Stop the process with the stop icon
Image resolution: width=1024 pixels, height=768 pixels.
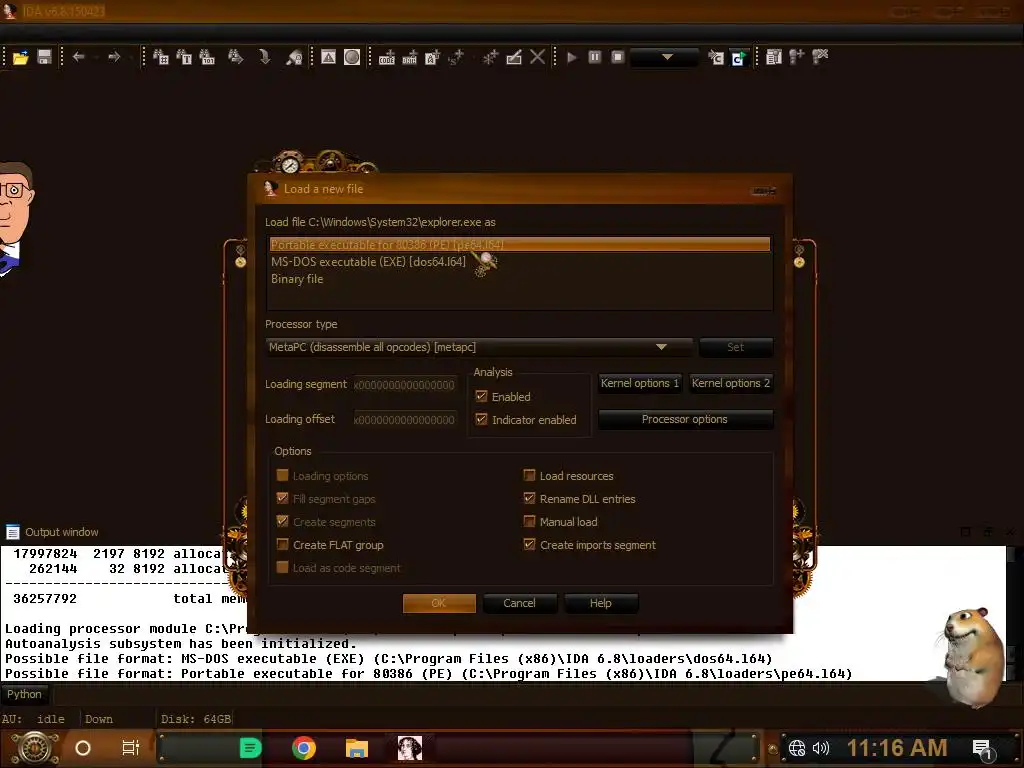coord(618,57)
